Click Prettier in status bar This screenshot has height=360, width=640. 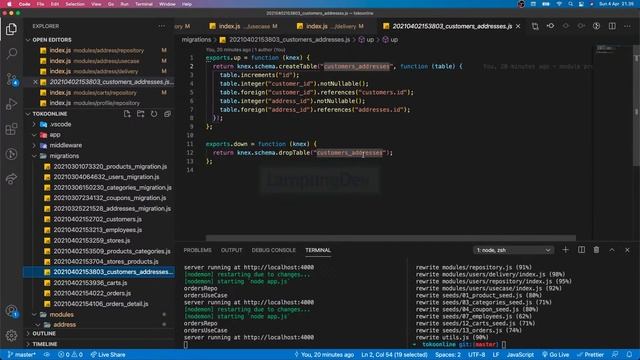point(590,354)
